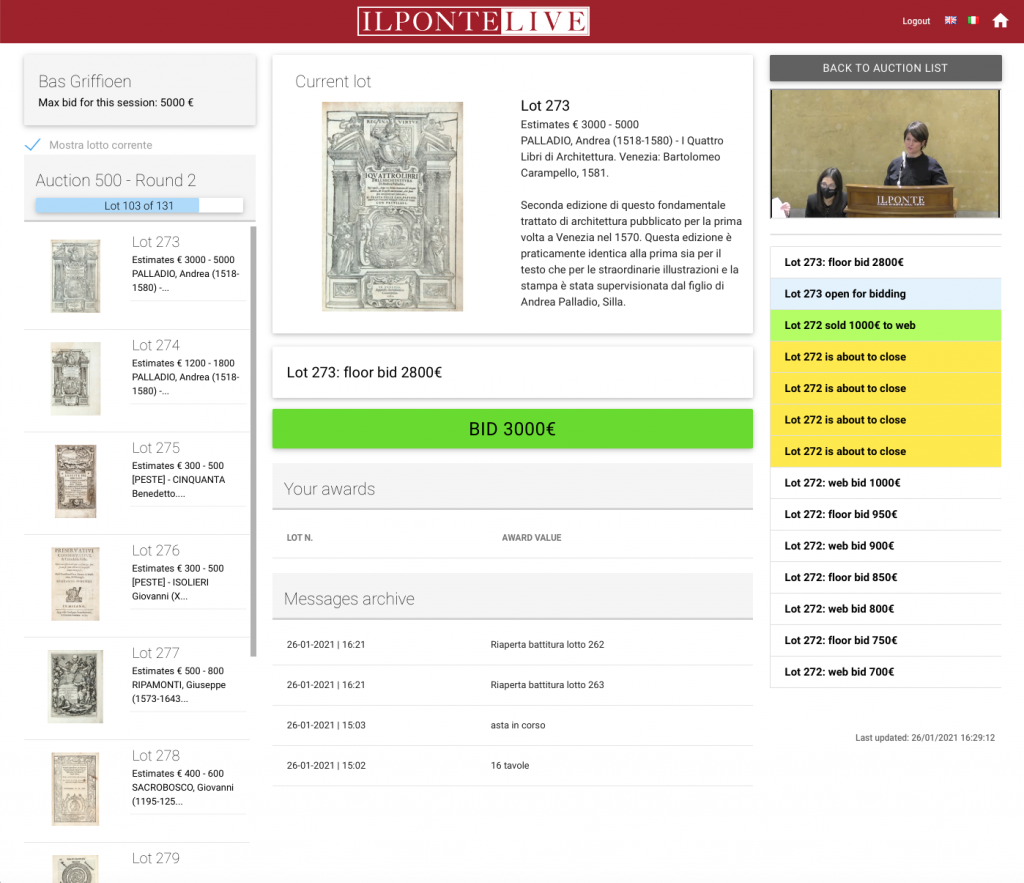
Task: Click 'Lot 272: web bid 700€' entry
Action: (x=885, y=671)
